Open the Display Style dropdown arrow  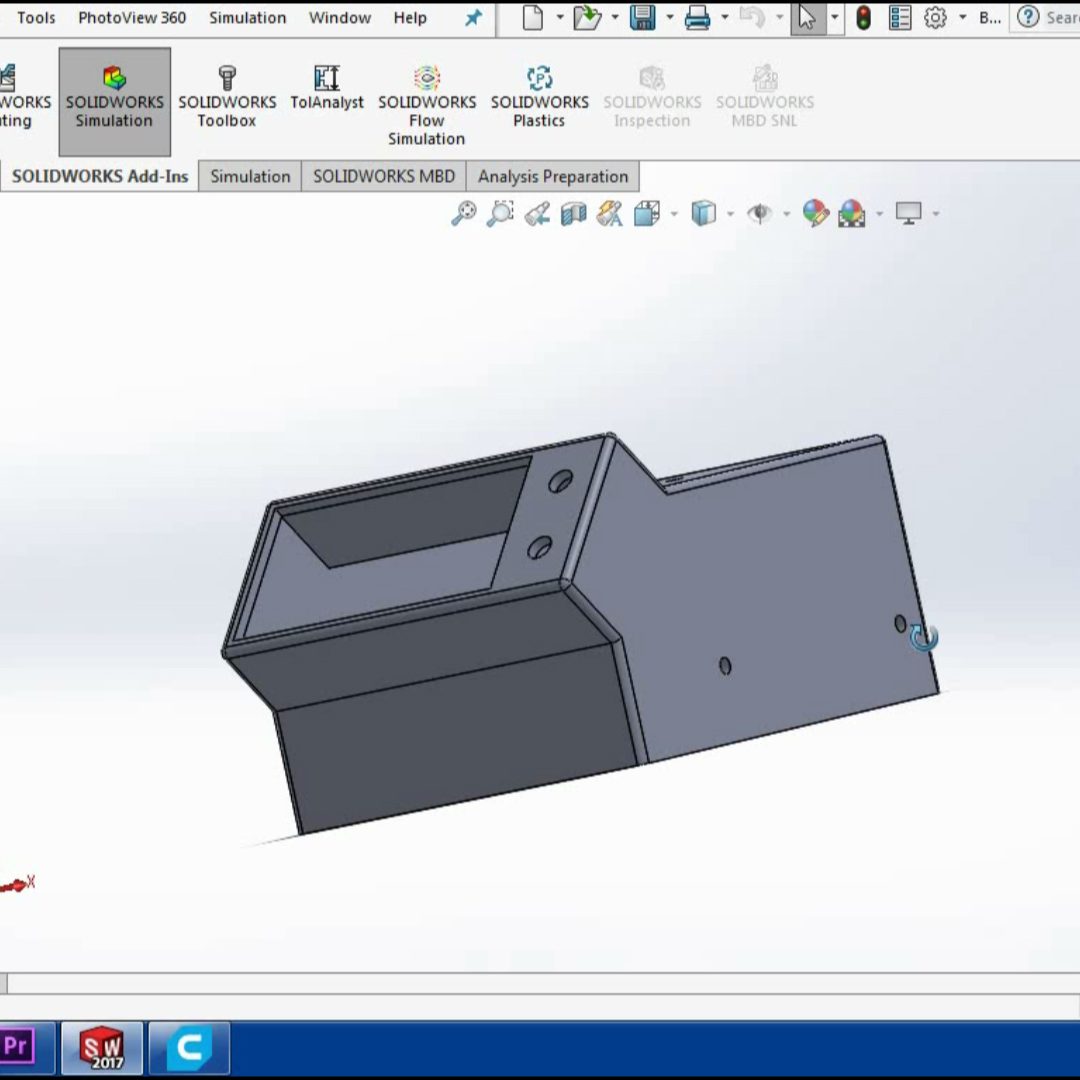click(730, 214)
